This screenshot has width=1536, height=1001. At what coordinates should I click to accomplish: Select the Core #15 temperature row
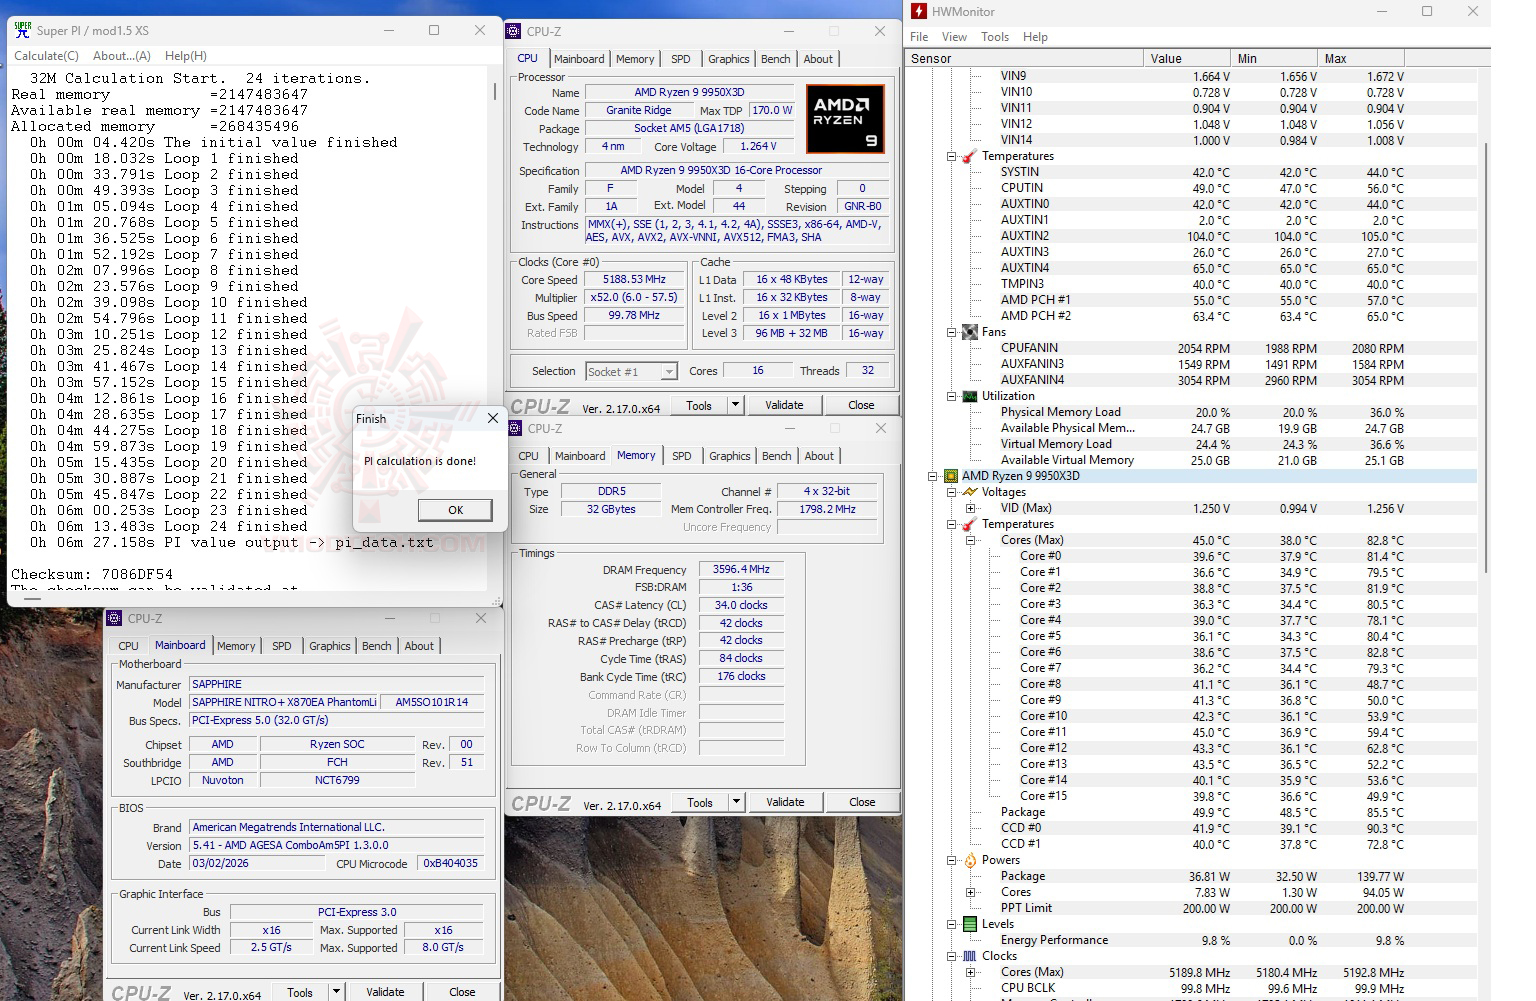tap(1192, 796)
